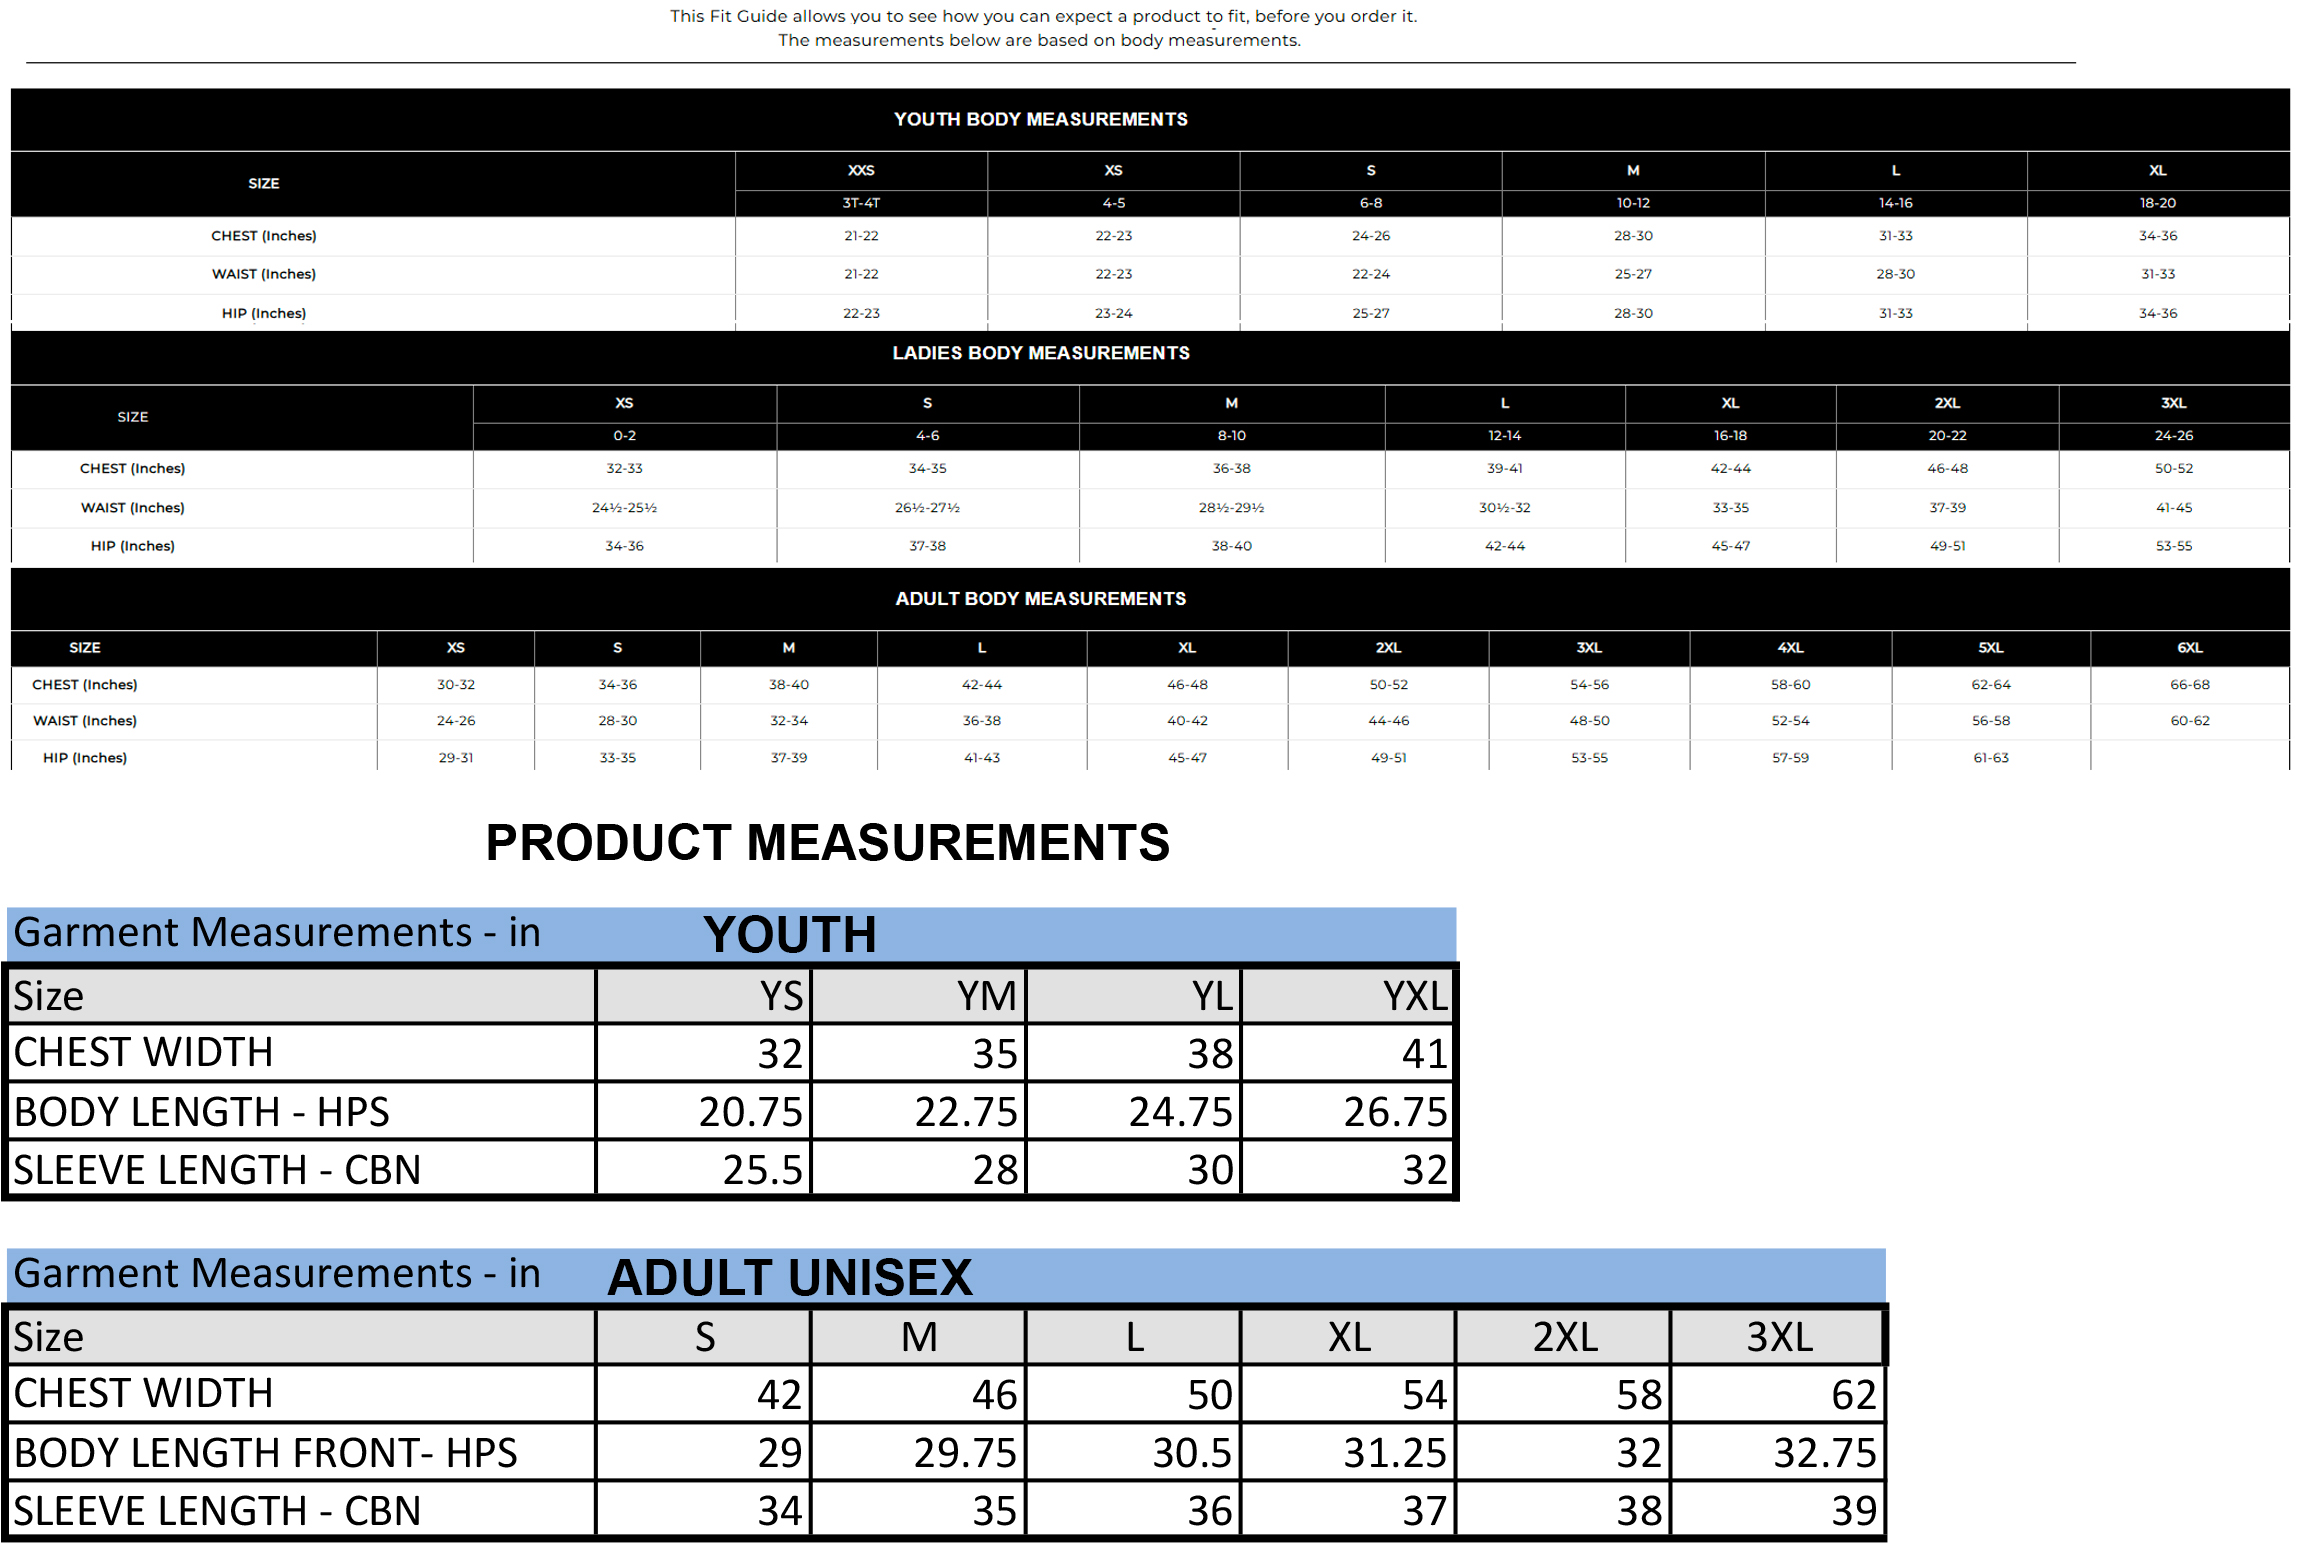The image size is (2301, 1564).
Task: Click youth sleeve length value '25.5'
Action: [763, 1170]
